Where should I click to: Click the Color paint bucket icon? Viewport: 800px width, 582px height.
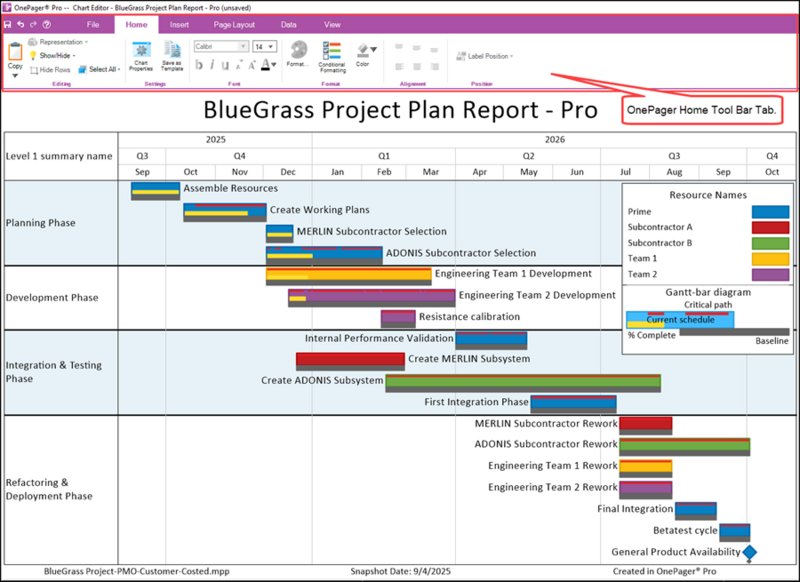[x=362, y=50]
